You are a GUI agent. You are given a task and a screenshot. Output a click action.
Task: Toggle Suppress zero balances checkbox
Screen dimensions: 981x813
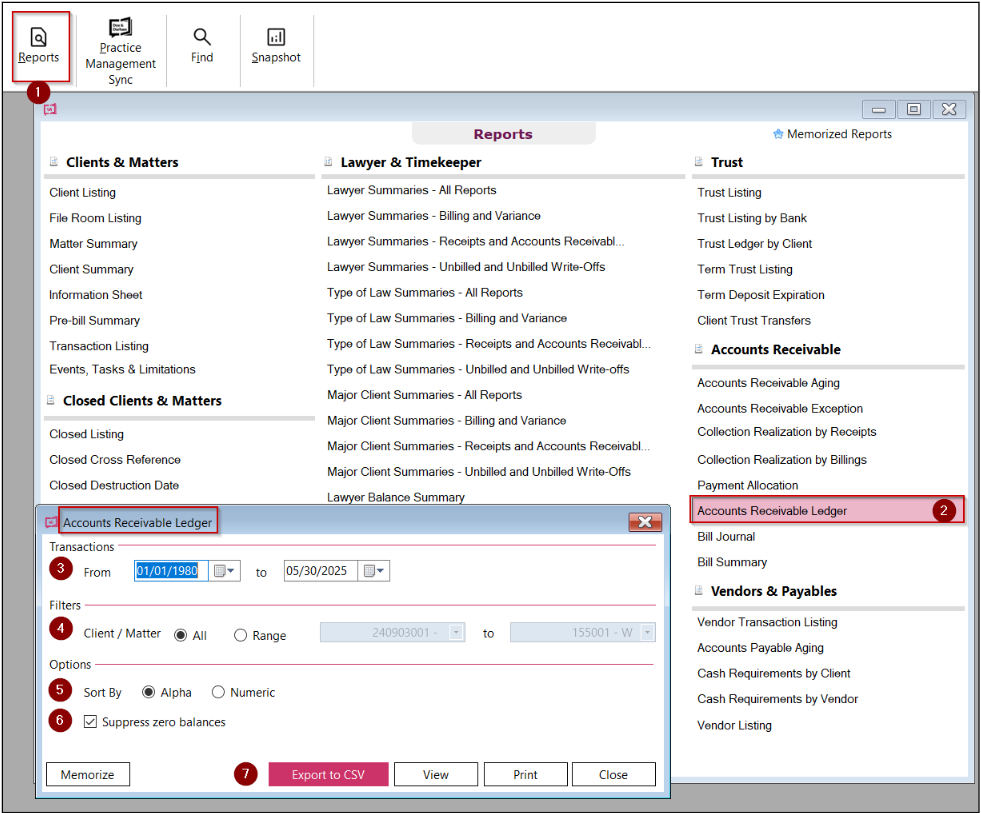[91, 722]
